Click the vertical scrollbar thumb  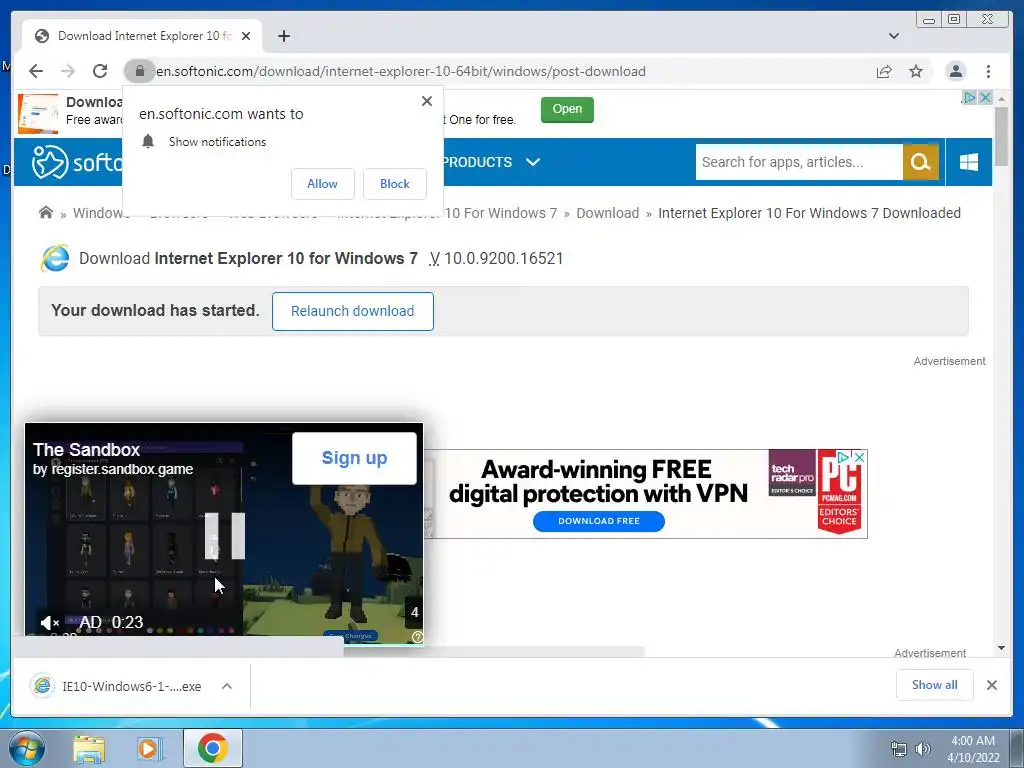pos(1001,137)
